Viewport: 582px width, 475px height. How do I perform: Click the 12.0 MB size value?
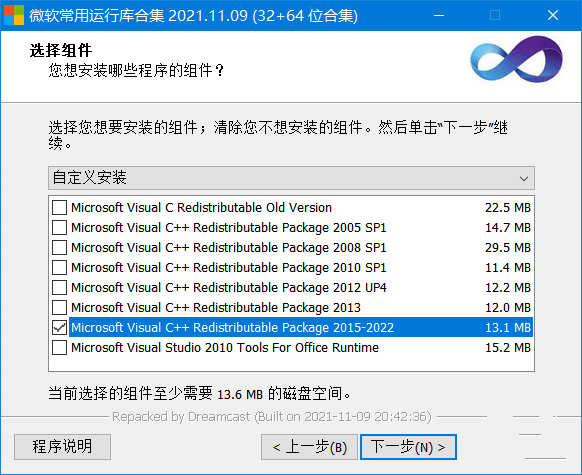tap(508, 308)
